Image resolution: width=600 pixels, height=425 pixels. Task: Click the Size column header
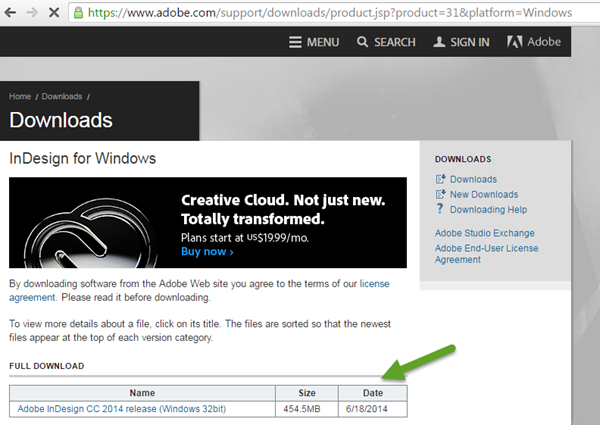click(x=307, y=393)
